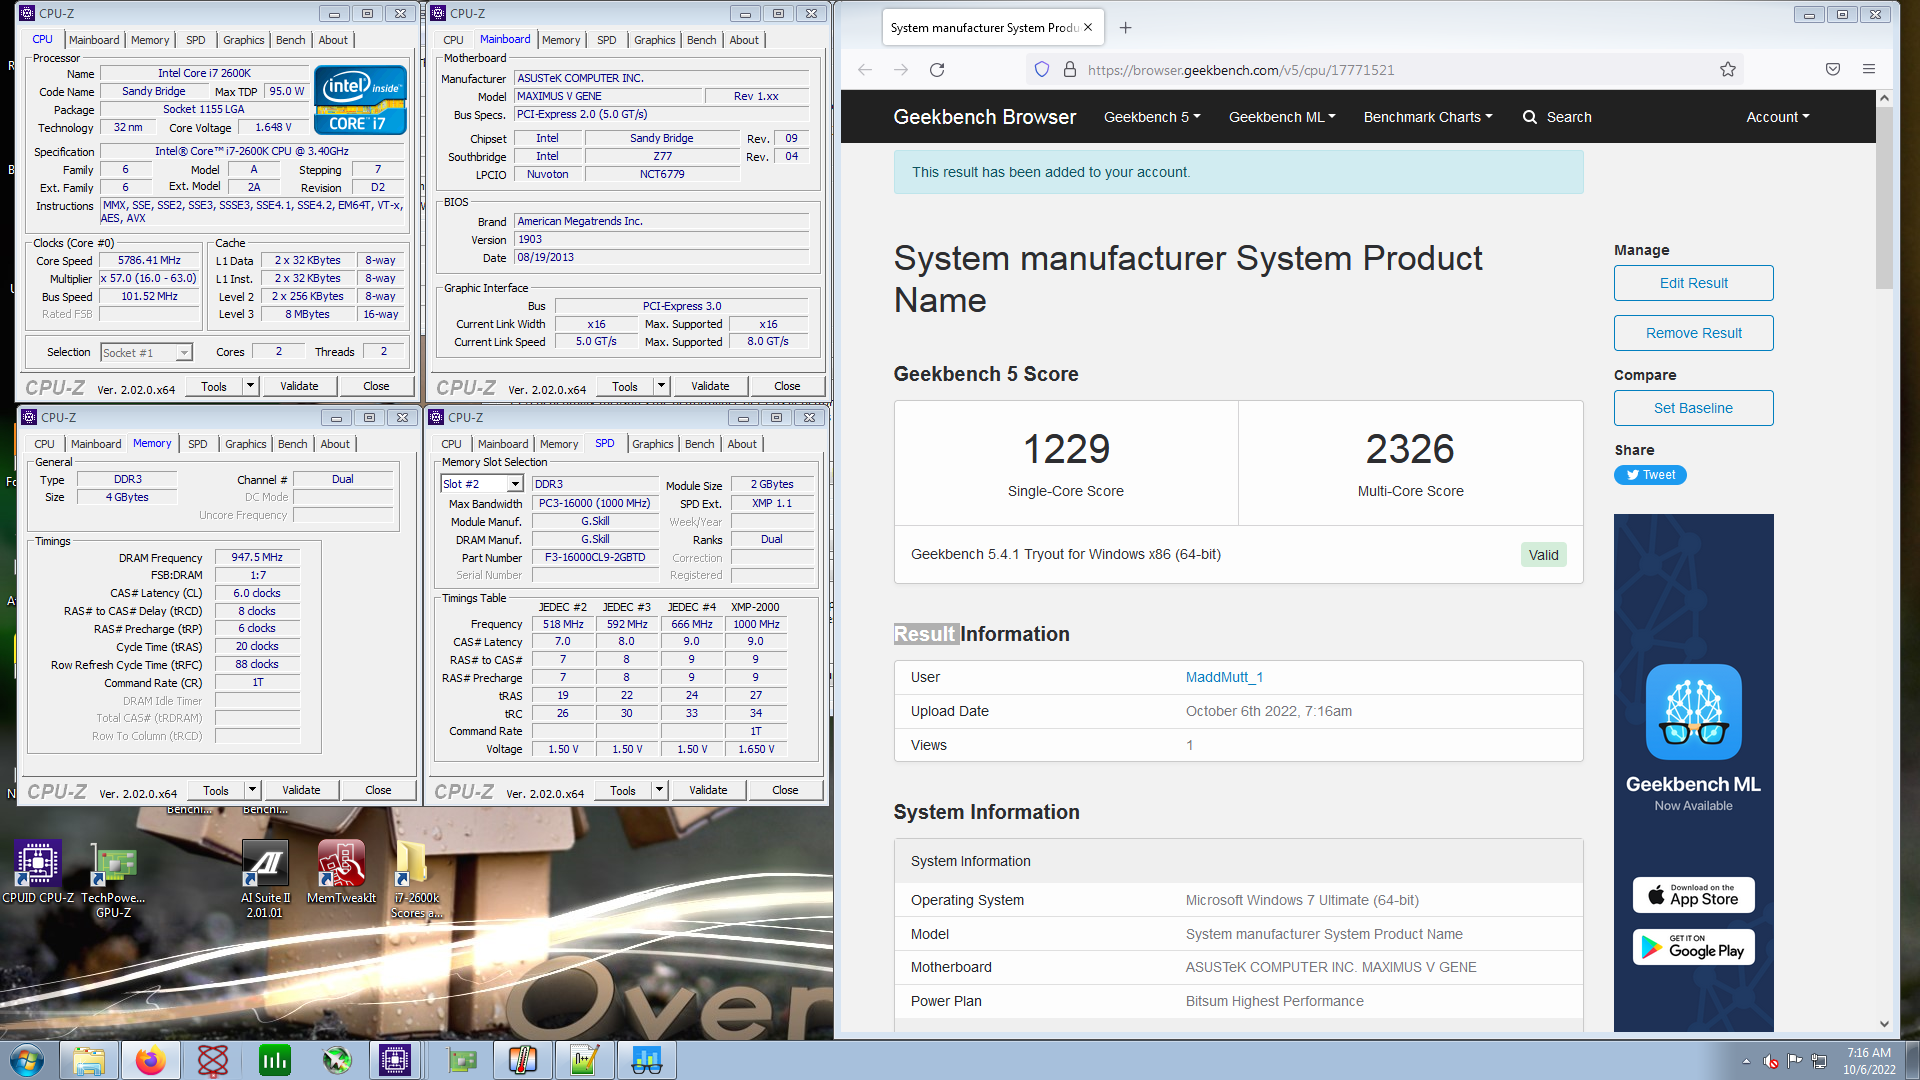Image resolution: width=1920 pixels, height=1080 pixels.
Task: Open the red atom taskbar icon
Action: (x=213, y=1060)
